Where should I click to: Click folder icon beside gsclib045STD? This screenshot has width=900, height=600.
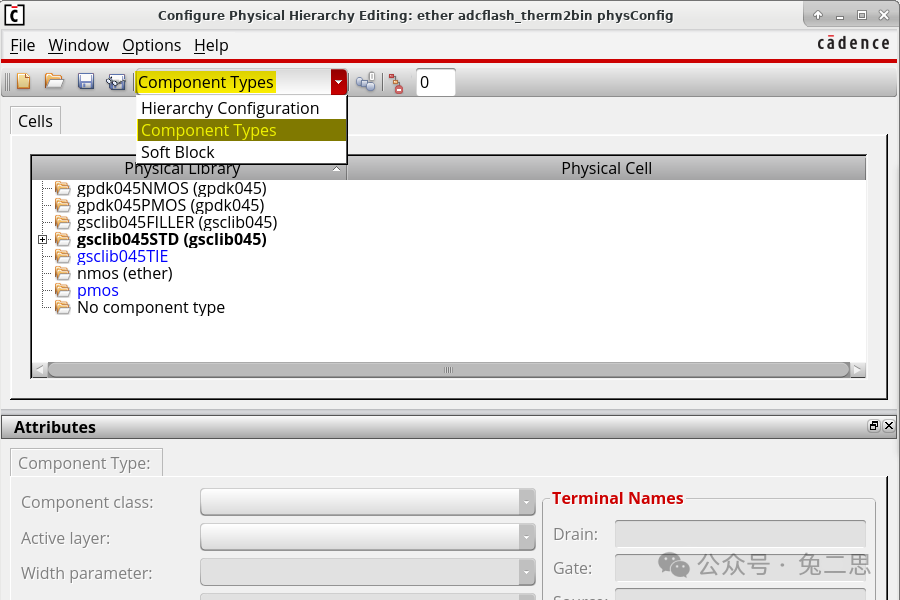[x=63, y=239]
